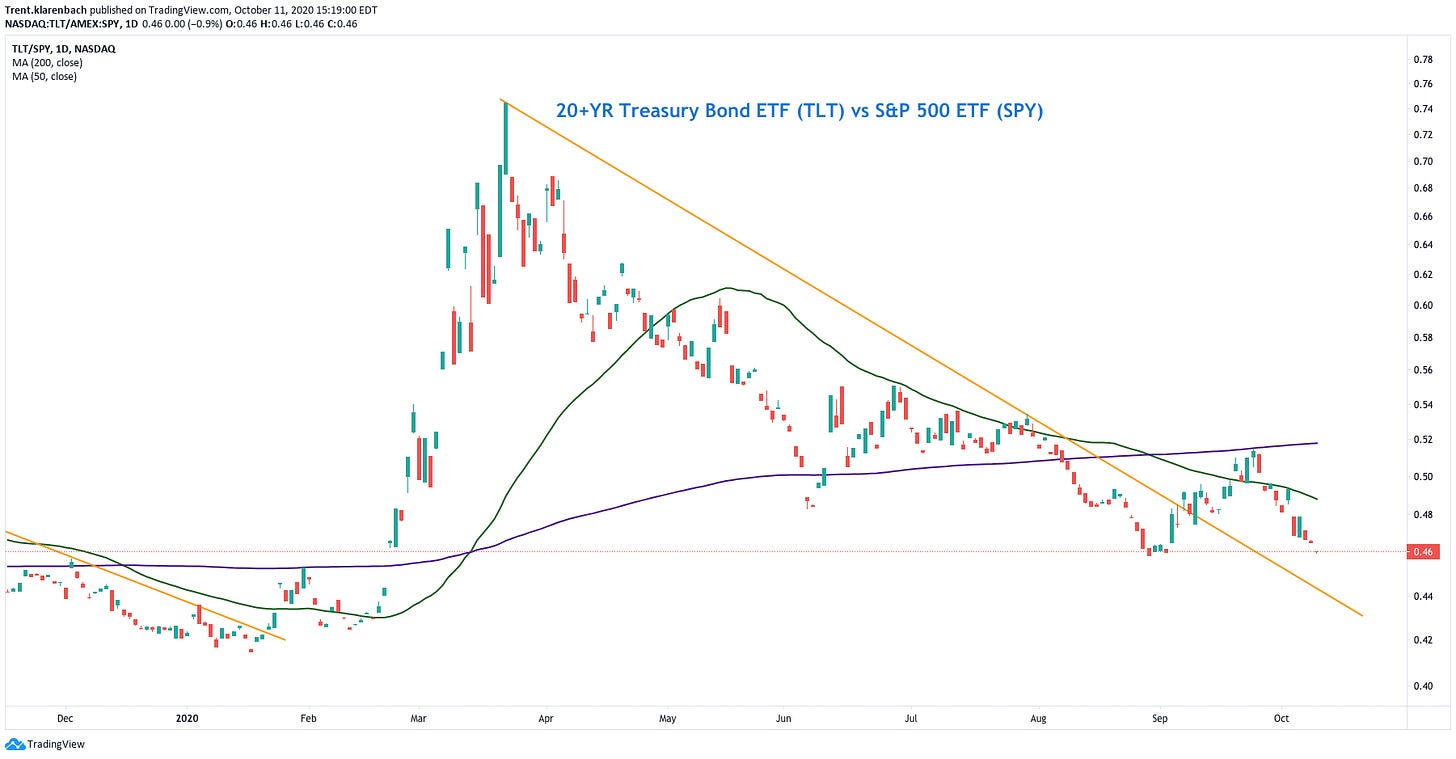Click the Aug label on the time axis
Viewport: 1456px width, 759px height.
1038,717
